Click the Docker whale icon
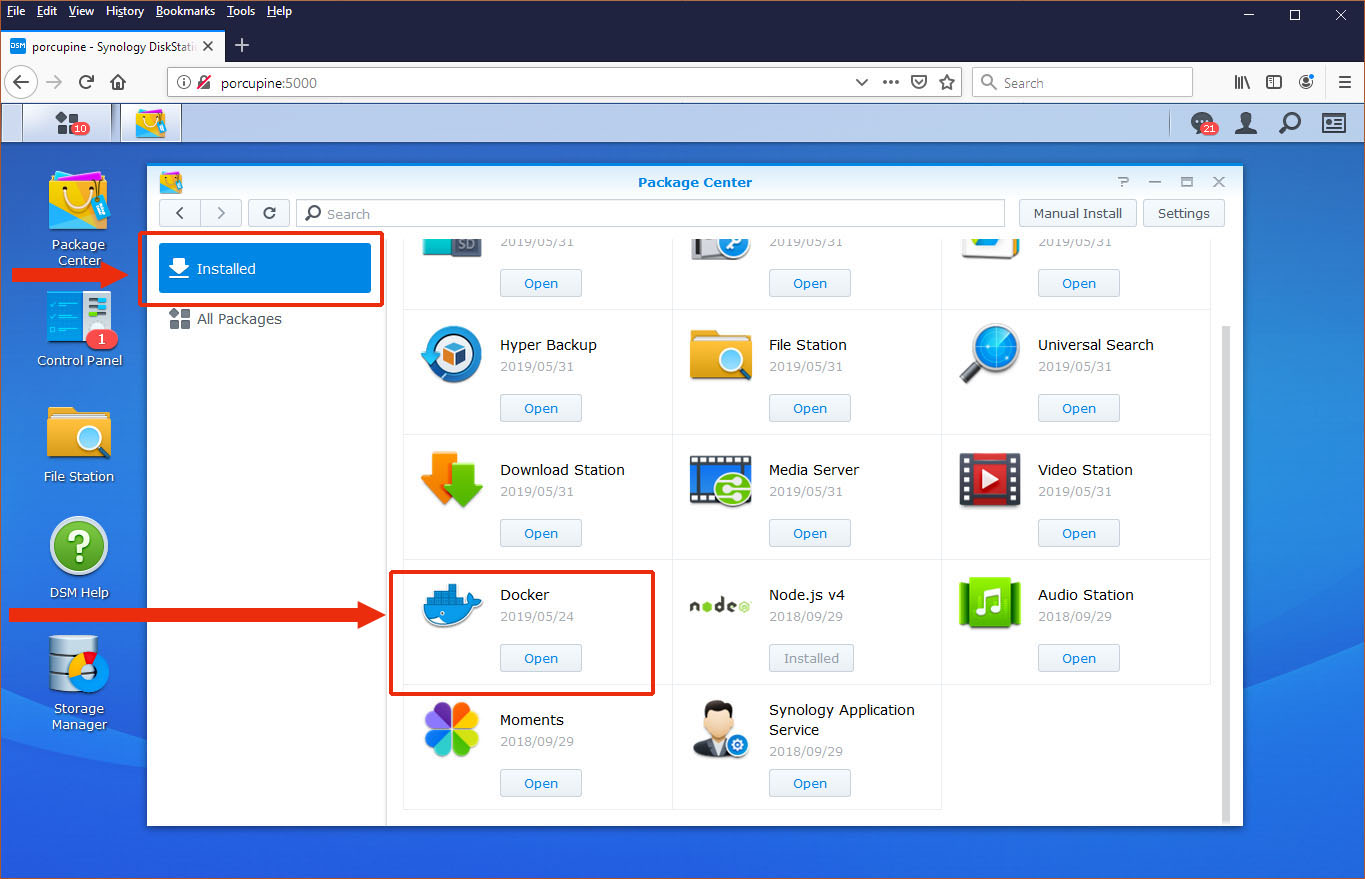This screenshot has width=1365, height=879. [x=452, y=604]
